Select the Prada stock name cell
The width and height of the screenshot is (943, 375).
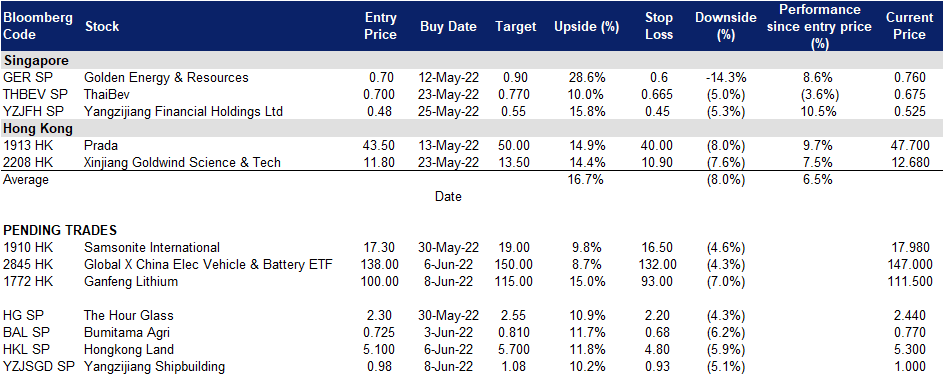pos(100,145)
